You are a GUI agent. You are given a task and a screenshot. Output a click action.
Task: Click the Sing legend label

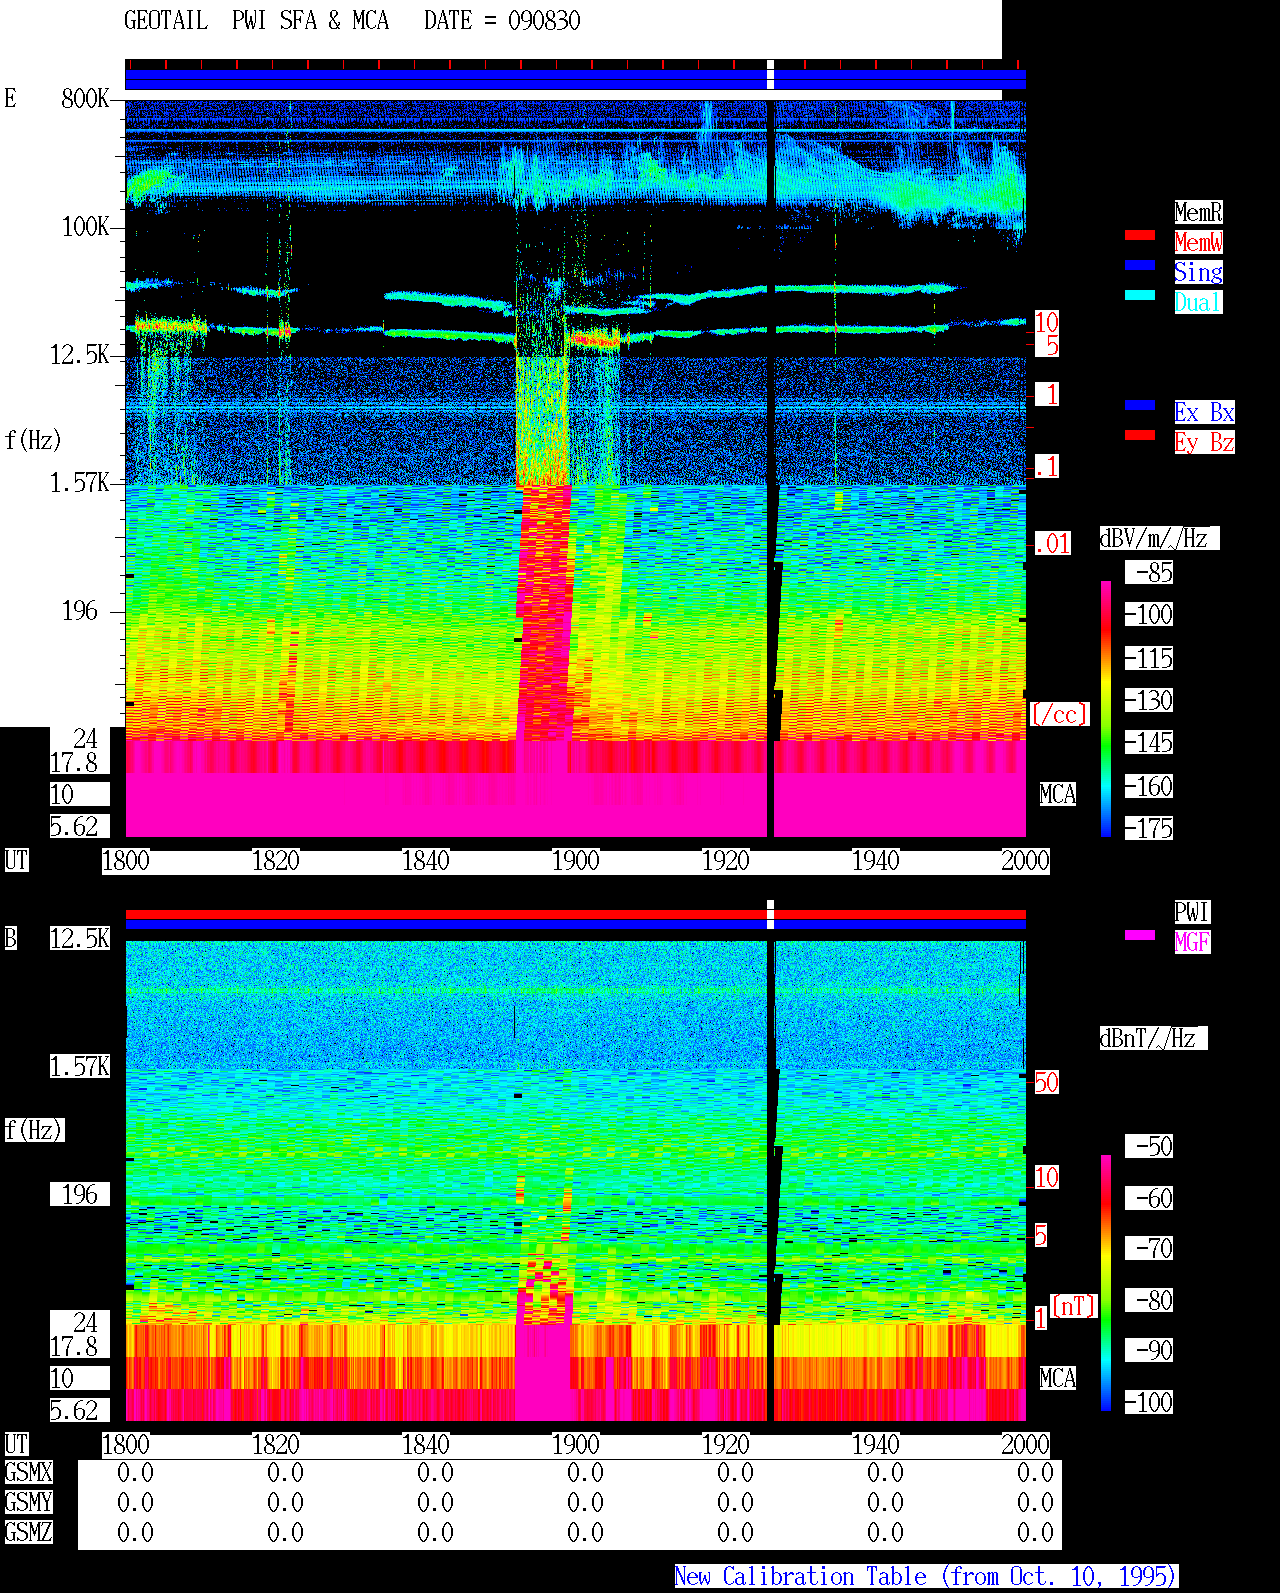point(1198,272)
